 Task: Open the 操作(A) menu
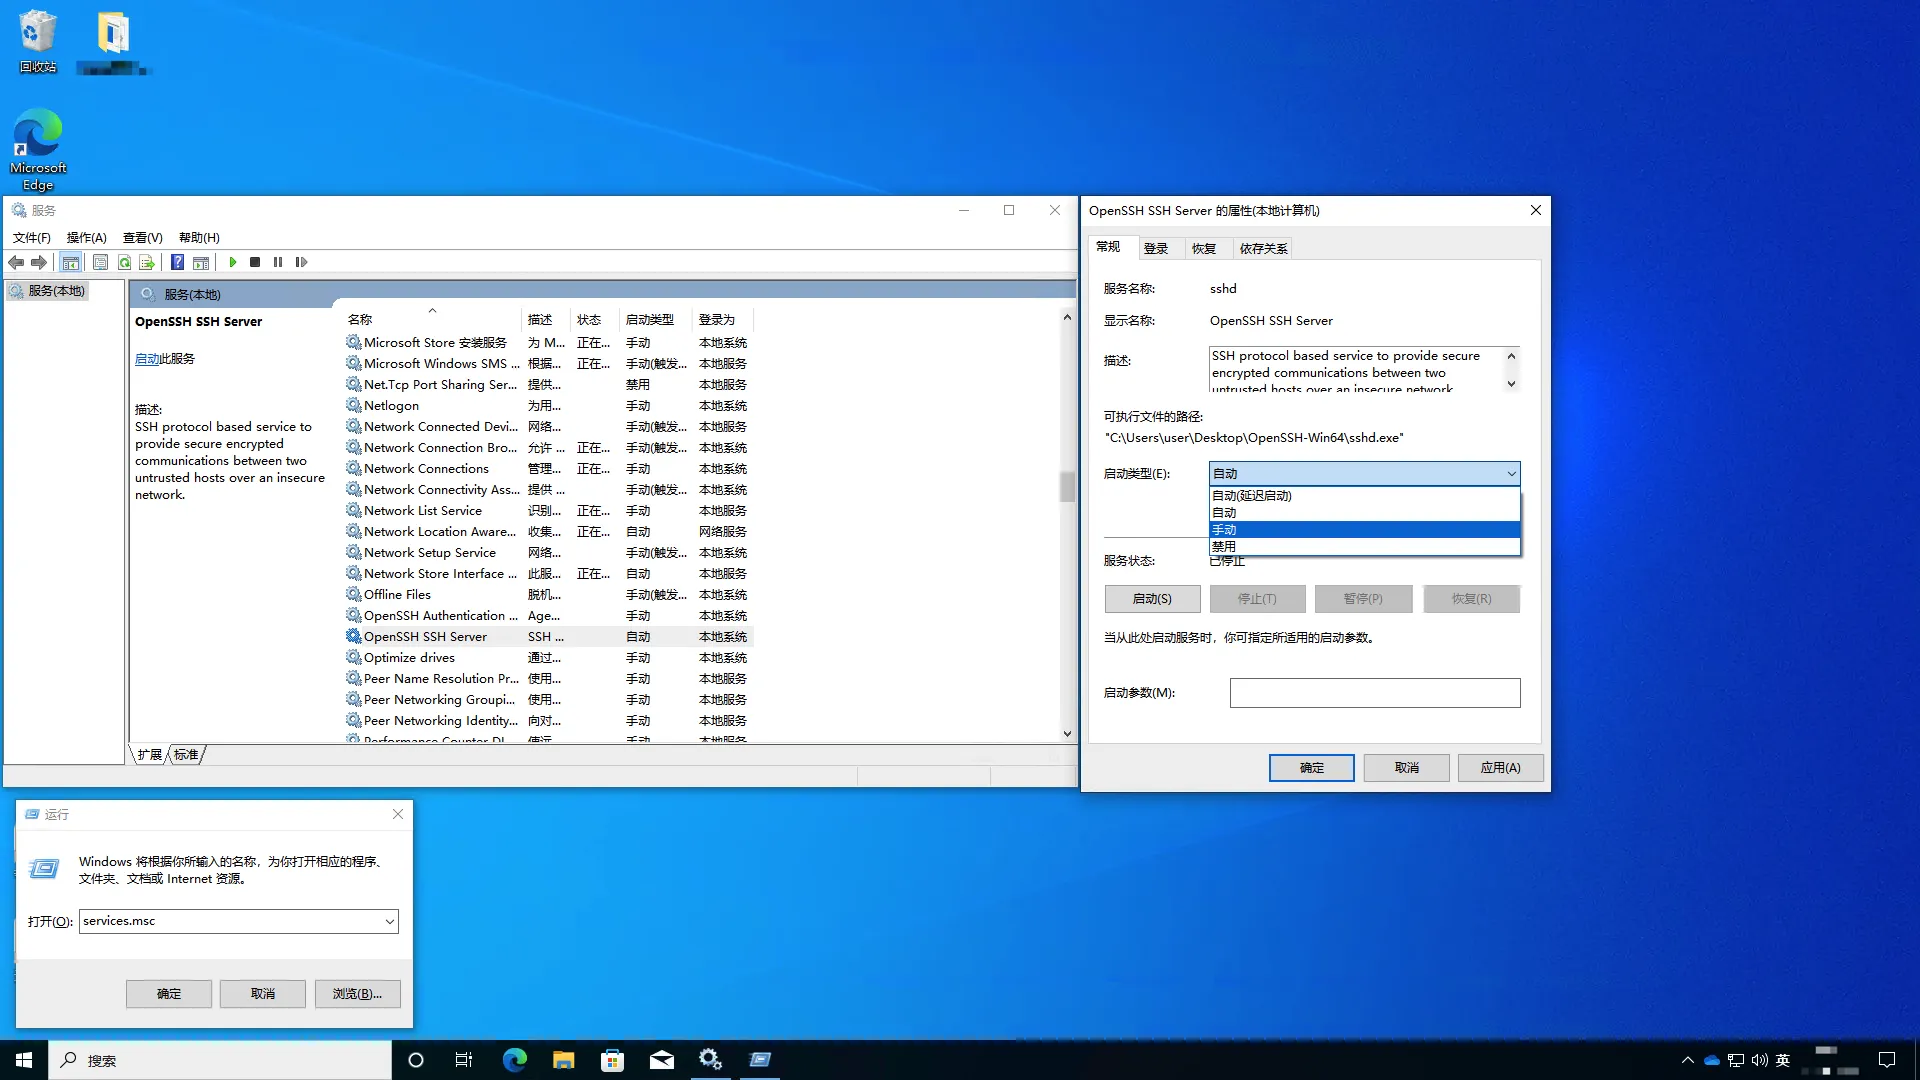(86, 237)
